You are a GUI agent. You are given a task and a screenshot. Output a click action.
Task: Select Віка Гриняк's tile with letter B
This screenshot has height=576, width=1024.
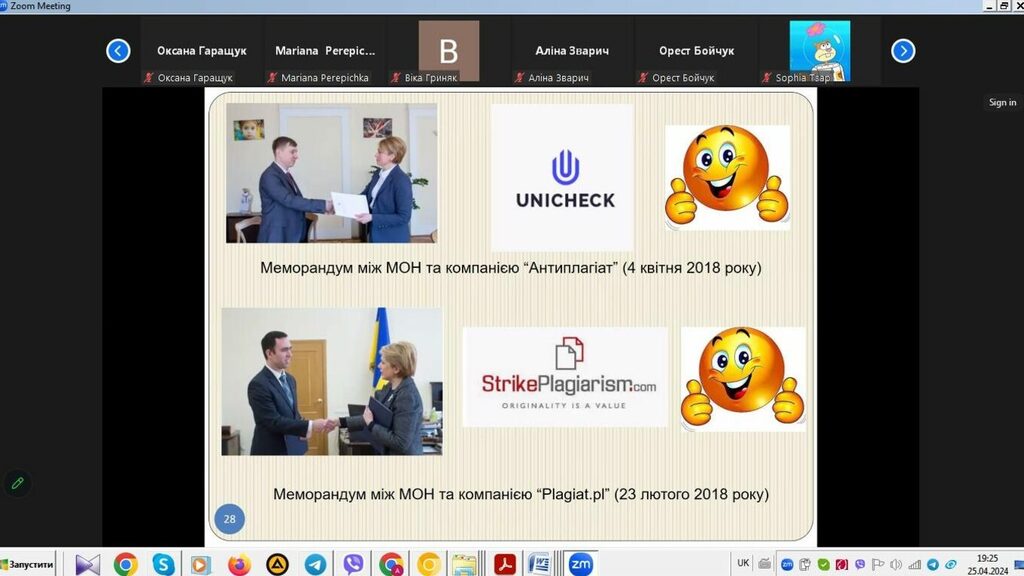pos(448,51)
